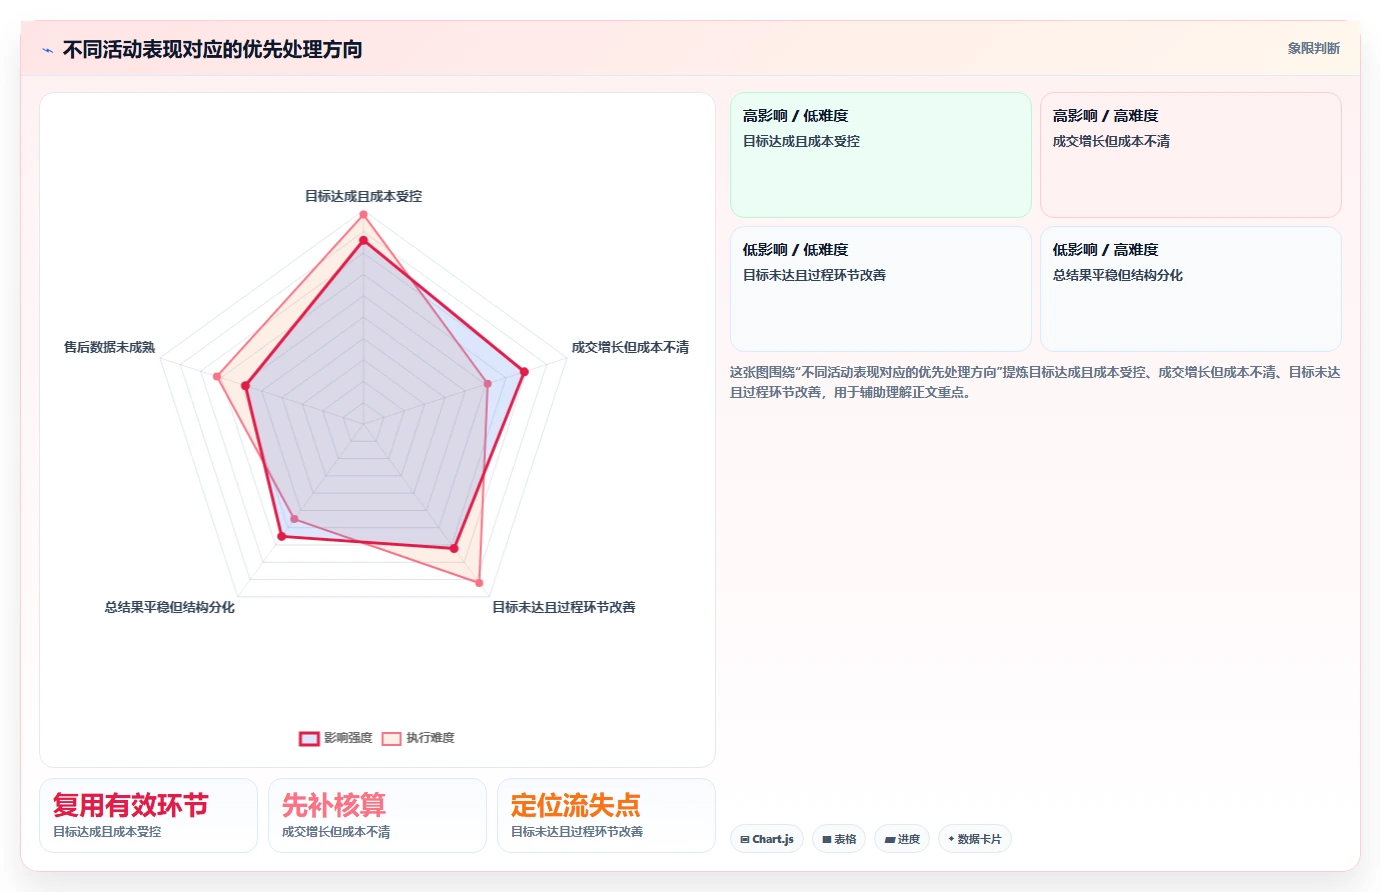1381x892 pixels.
Task: Click 执行难度 data point on 成交增长但成本不清 axis
Action: [488, 383]
